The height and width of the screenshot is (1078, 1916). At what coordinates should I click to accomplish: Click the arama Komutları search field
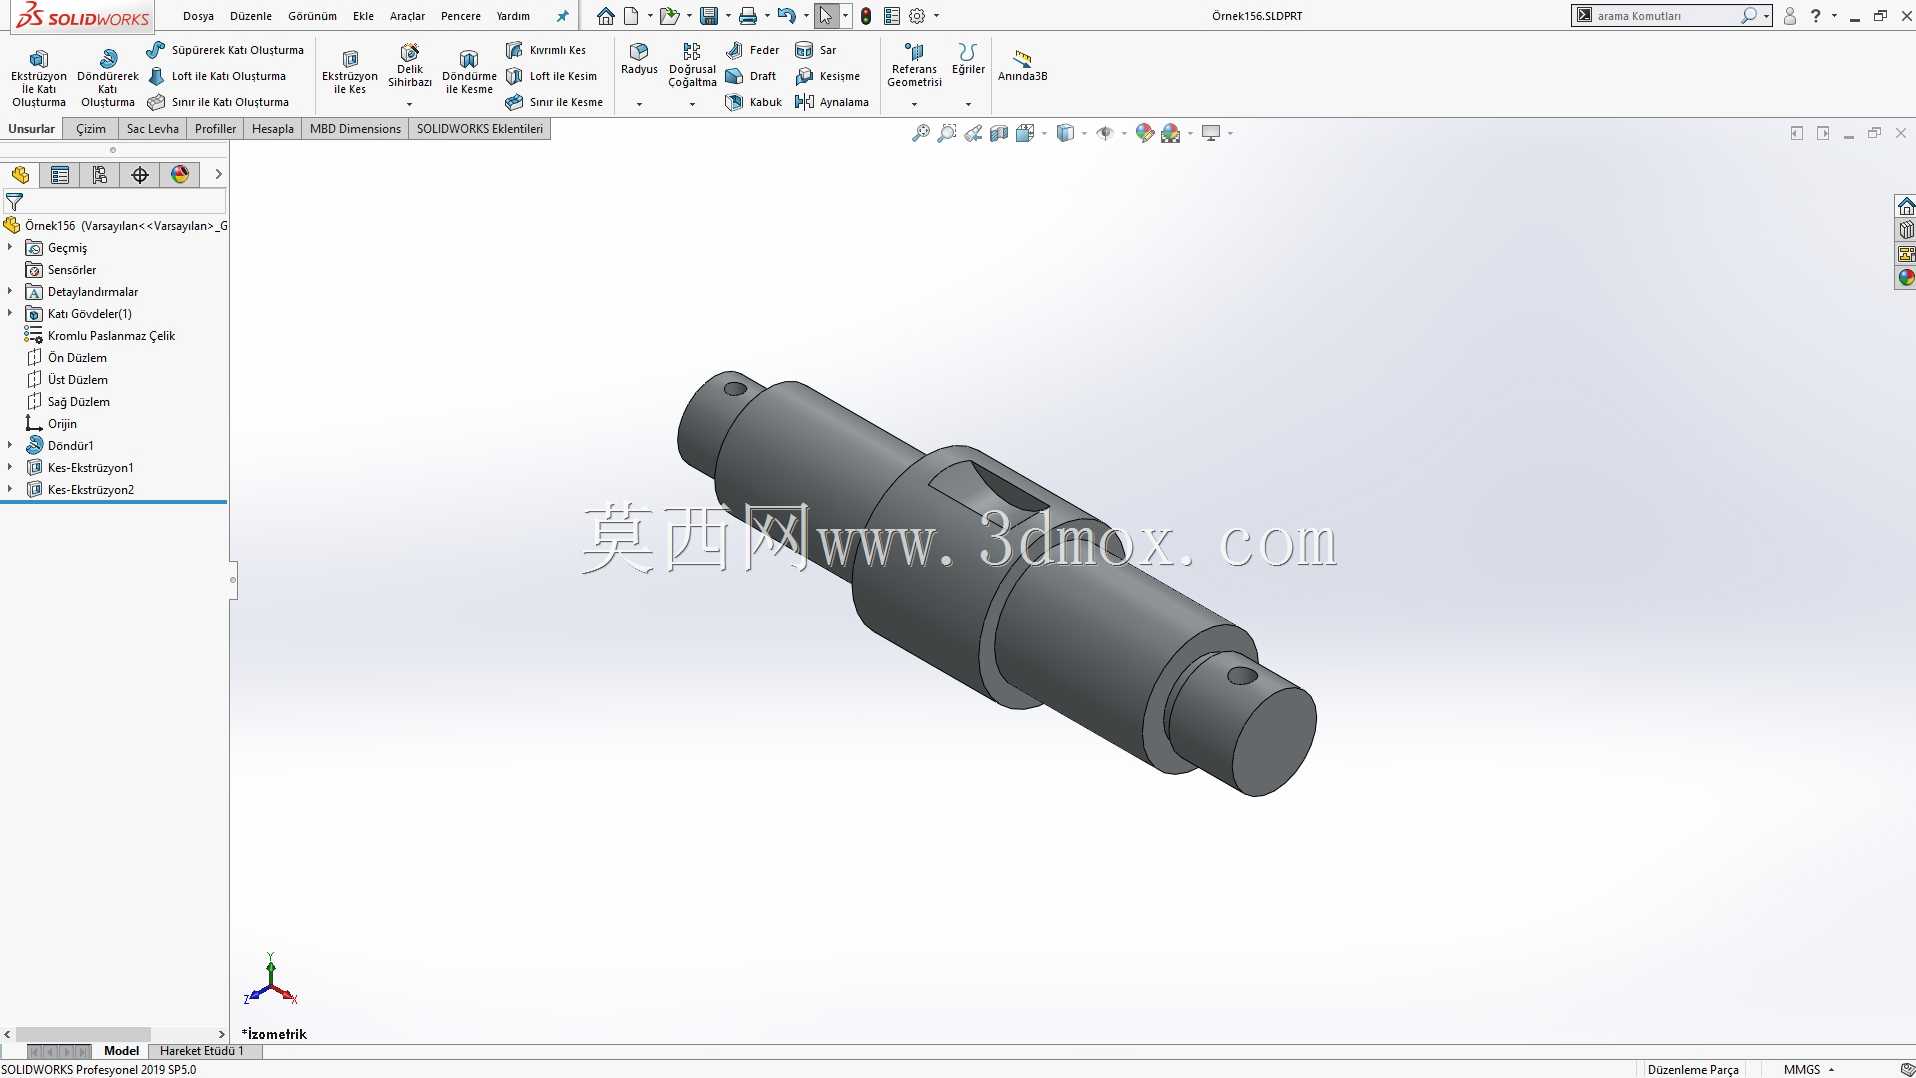(1666, 16)
